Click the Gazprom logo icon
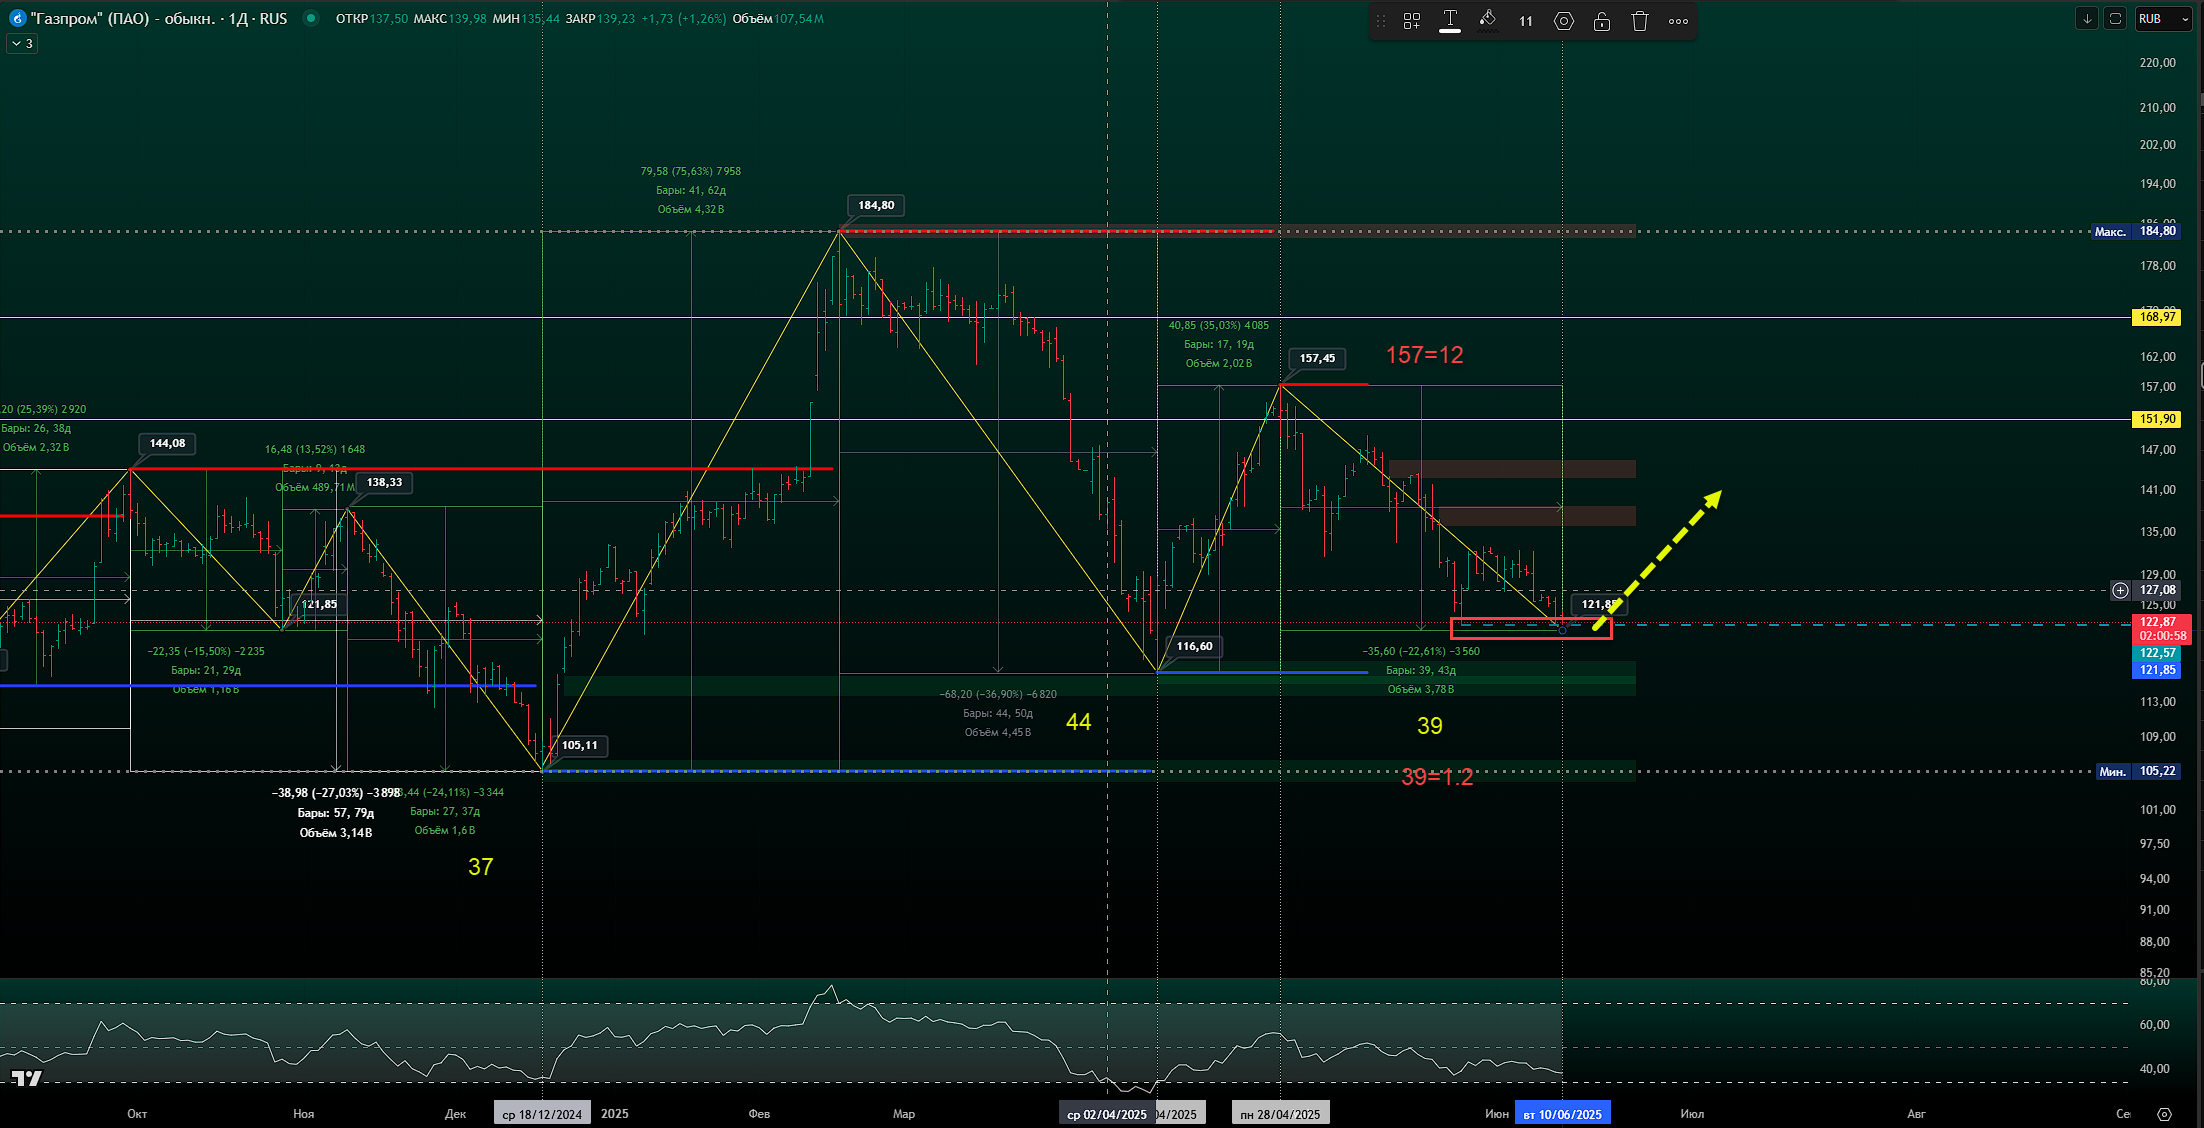The image size is (2204, 1128). (17, 18)
